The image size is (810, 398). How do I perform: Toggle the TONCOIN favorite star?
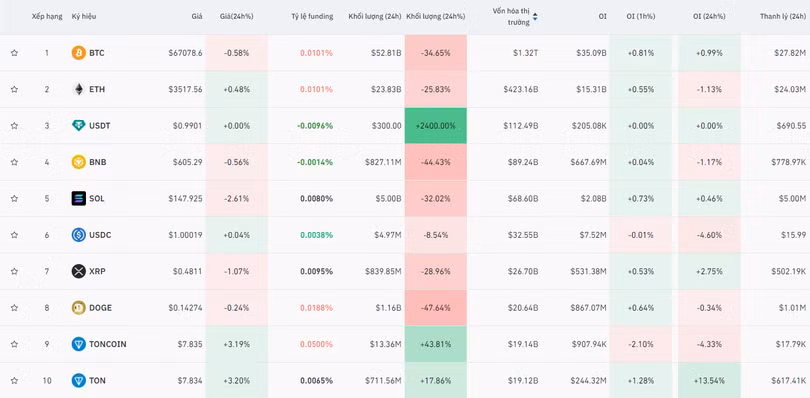[14, 344]
